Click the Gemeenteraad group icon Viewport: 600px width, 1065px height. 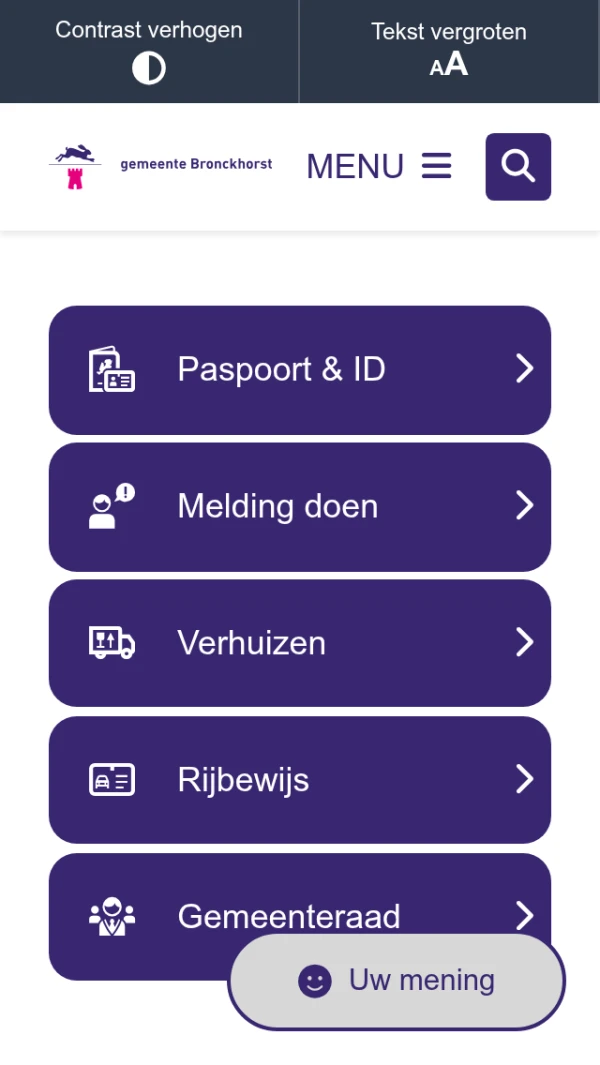111,916
